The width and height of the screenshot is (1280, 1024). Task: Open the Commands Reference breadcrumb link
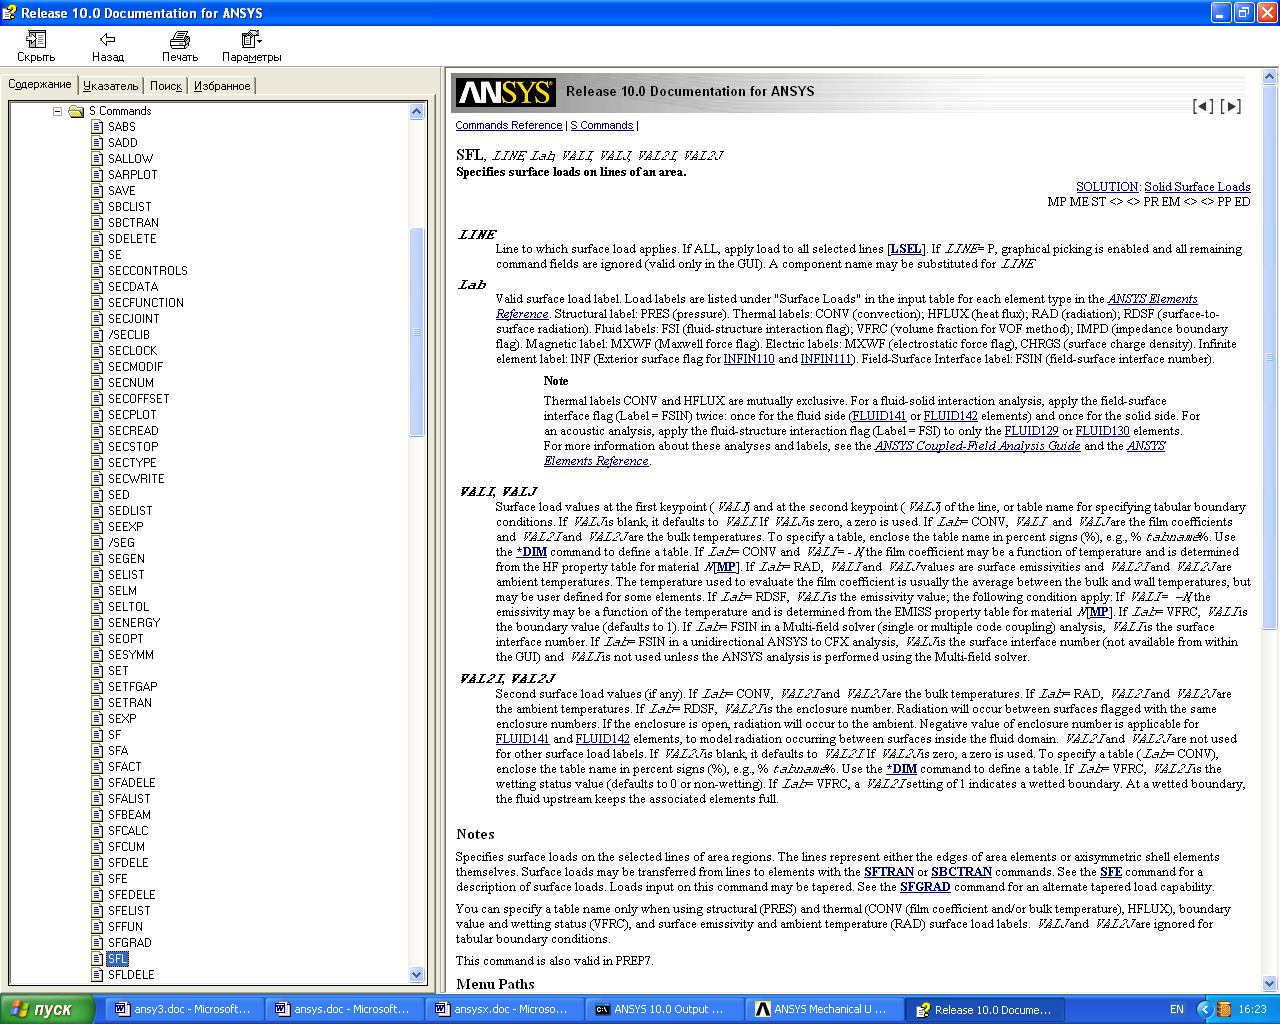509,126
